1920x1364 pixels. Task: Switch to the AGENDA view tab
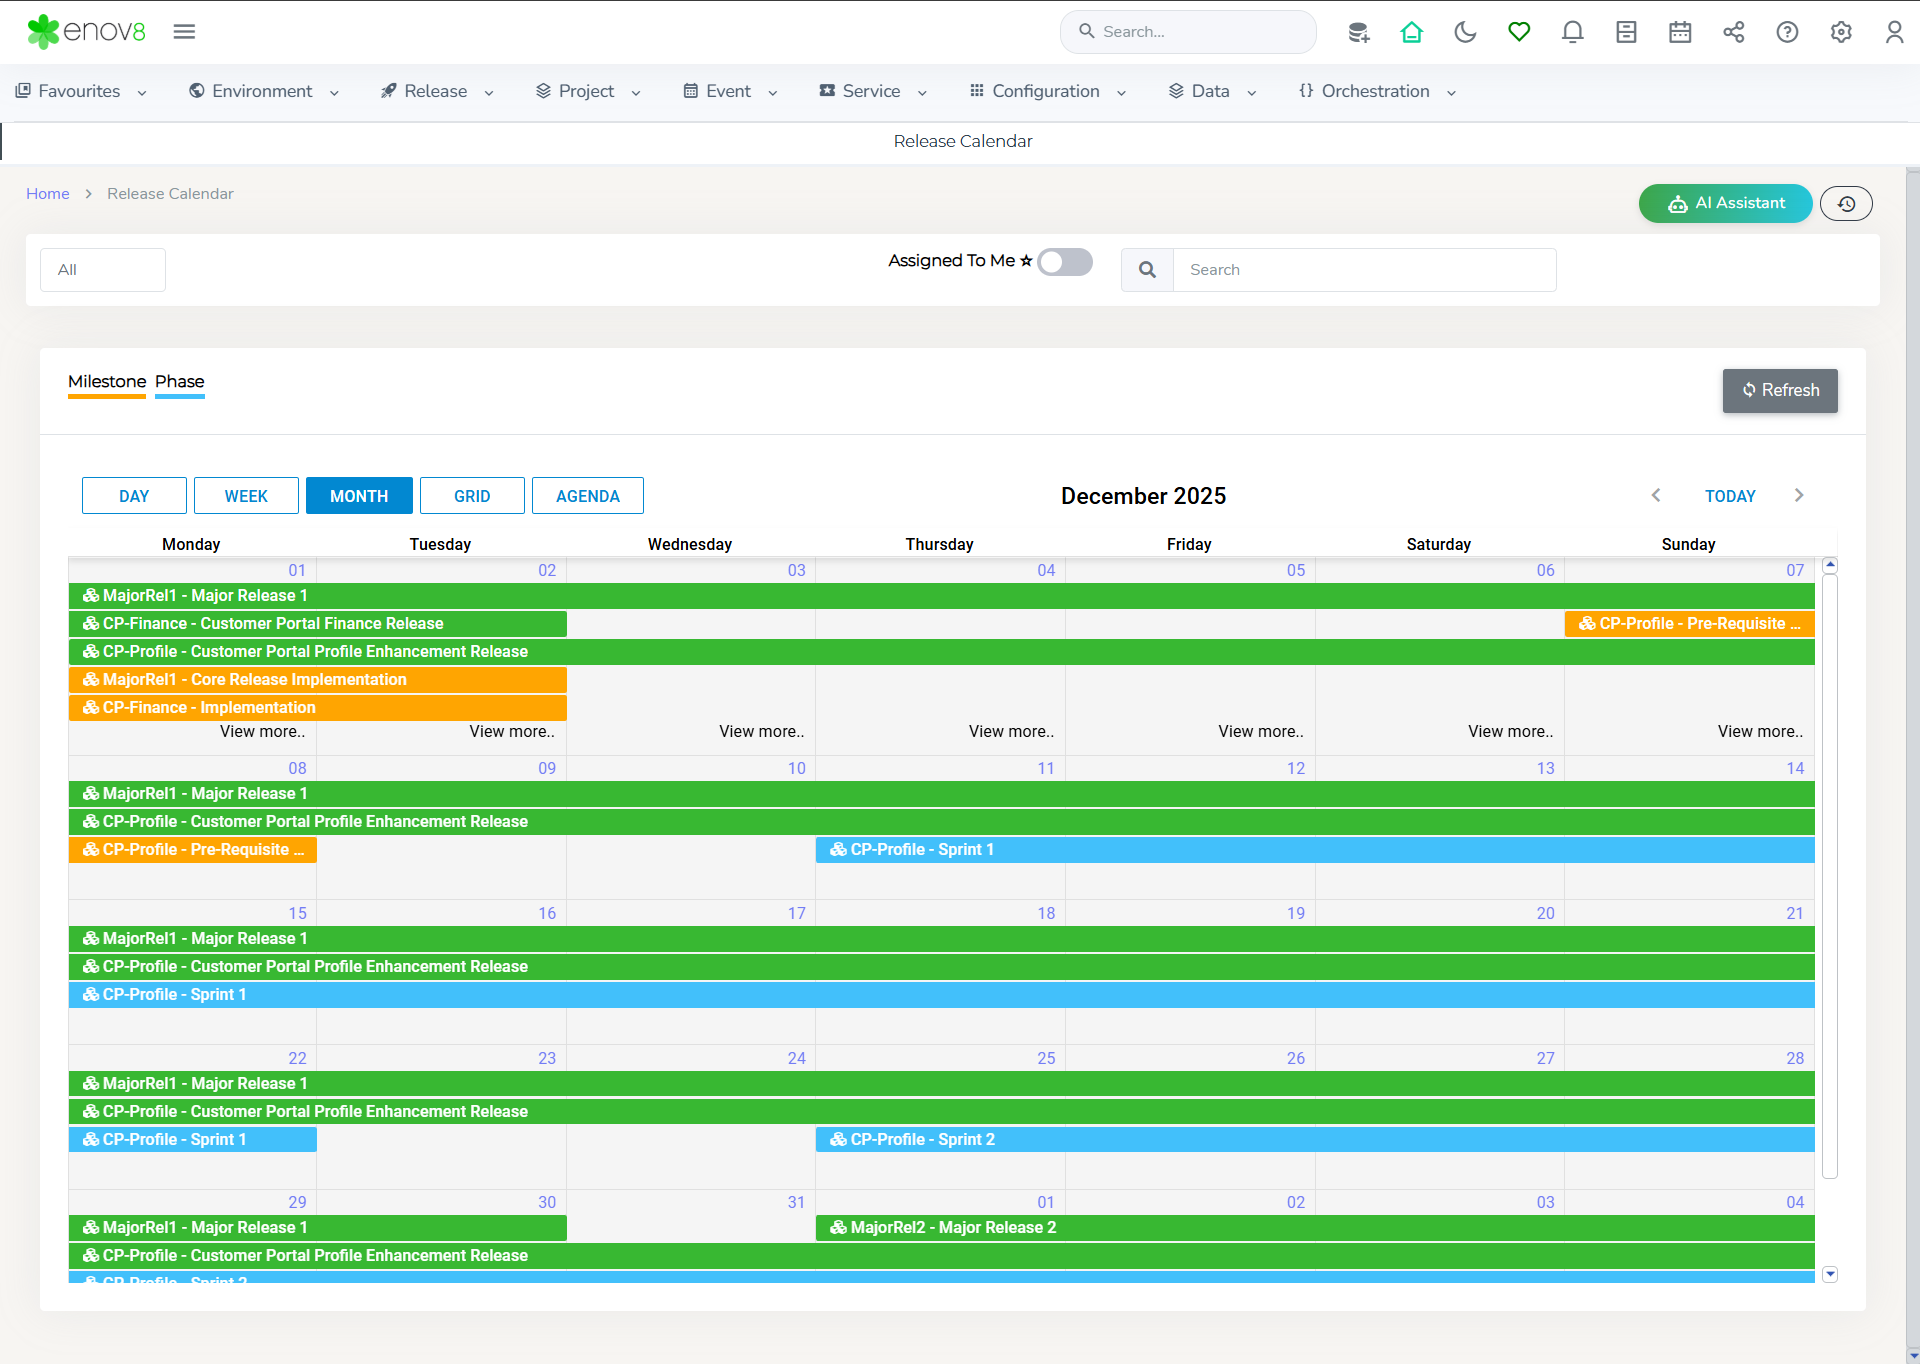[587, 496]
